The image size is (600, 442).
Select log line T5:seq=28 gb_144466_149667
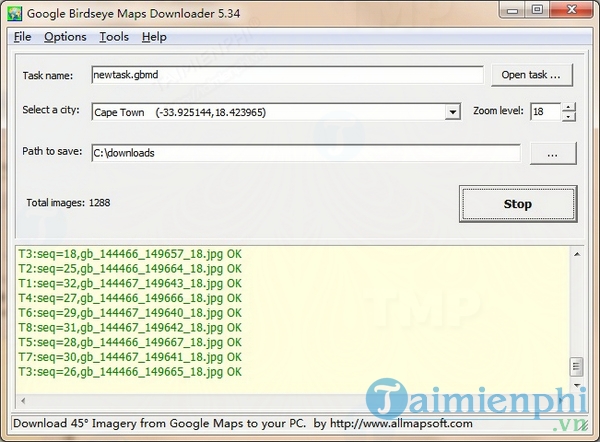pos(130,343)
